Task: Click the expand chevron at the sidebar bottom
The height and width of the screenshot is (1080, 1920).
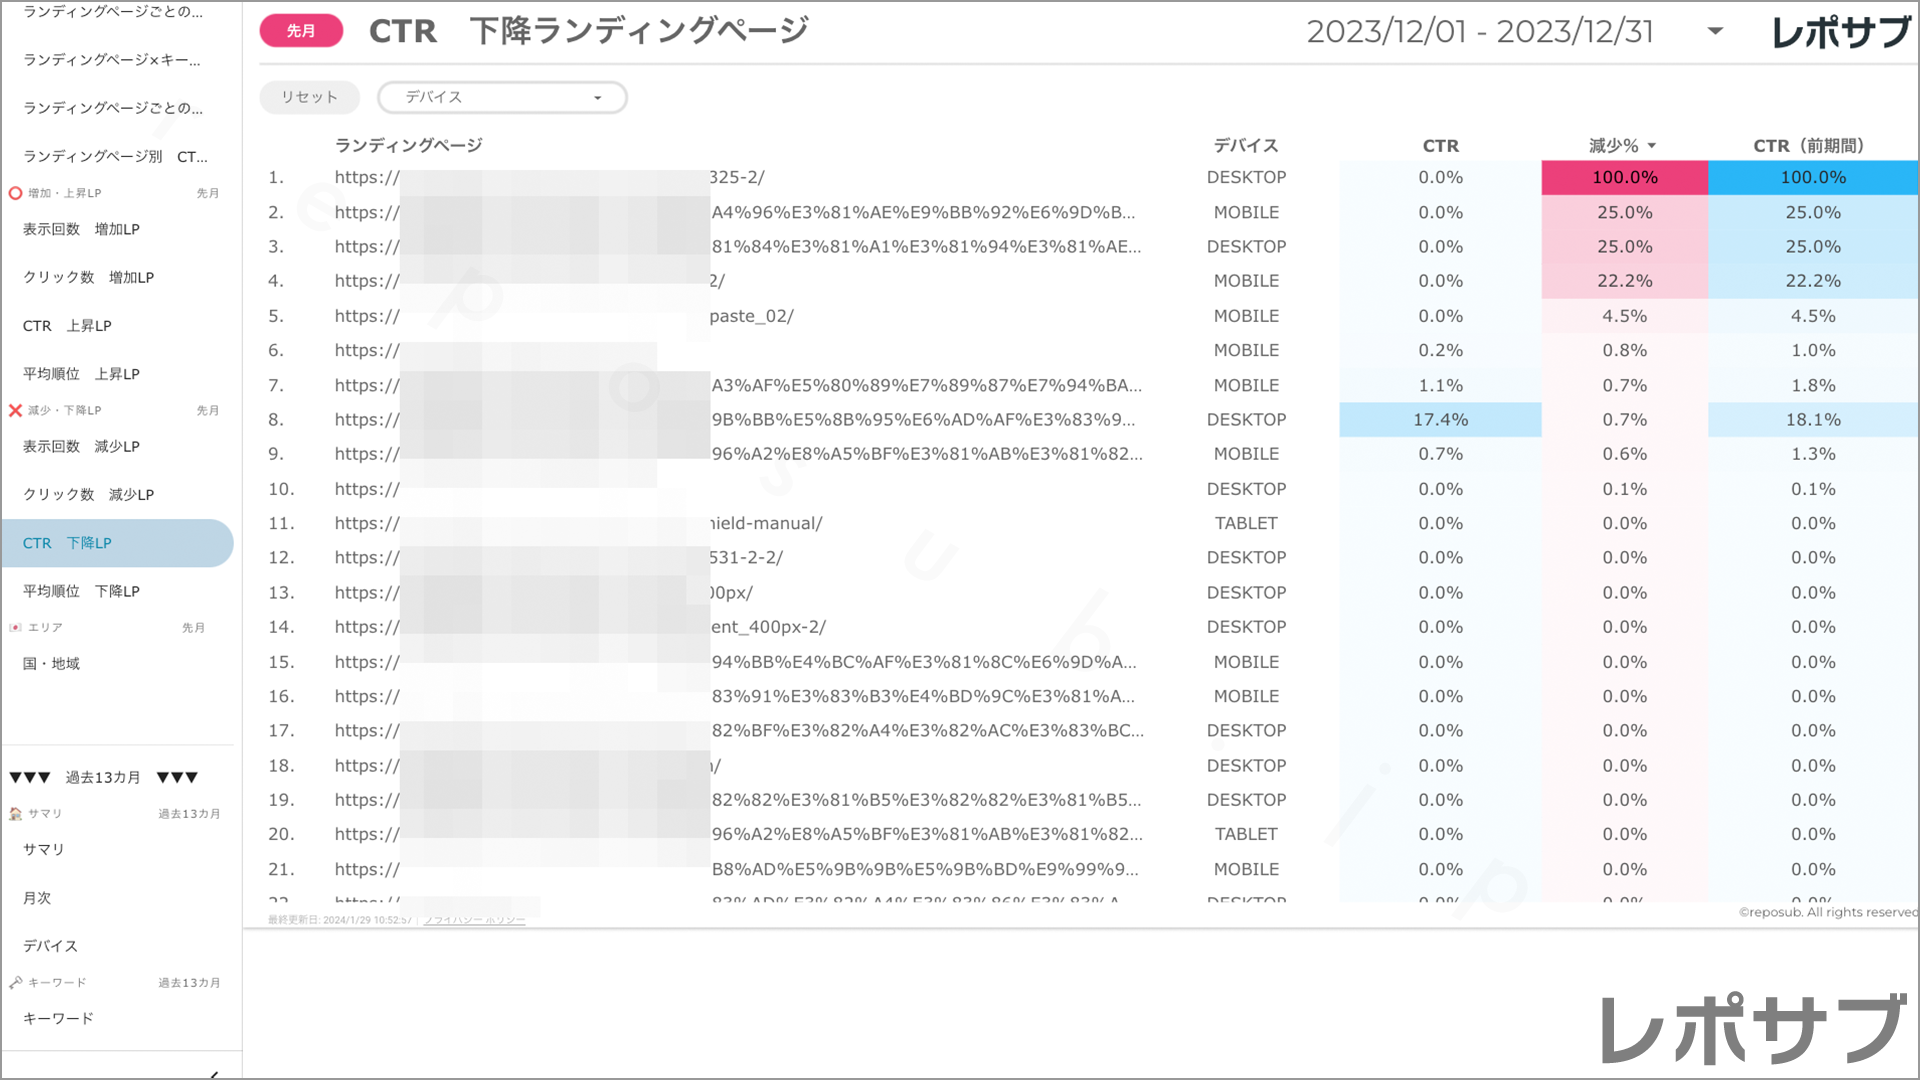Action: (x=212, y=1073)
